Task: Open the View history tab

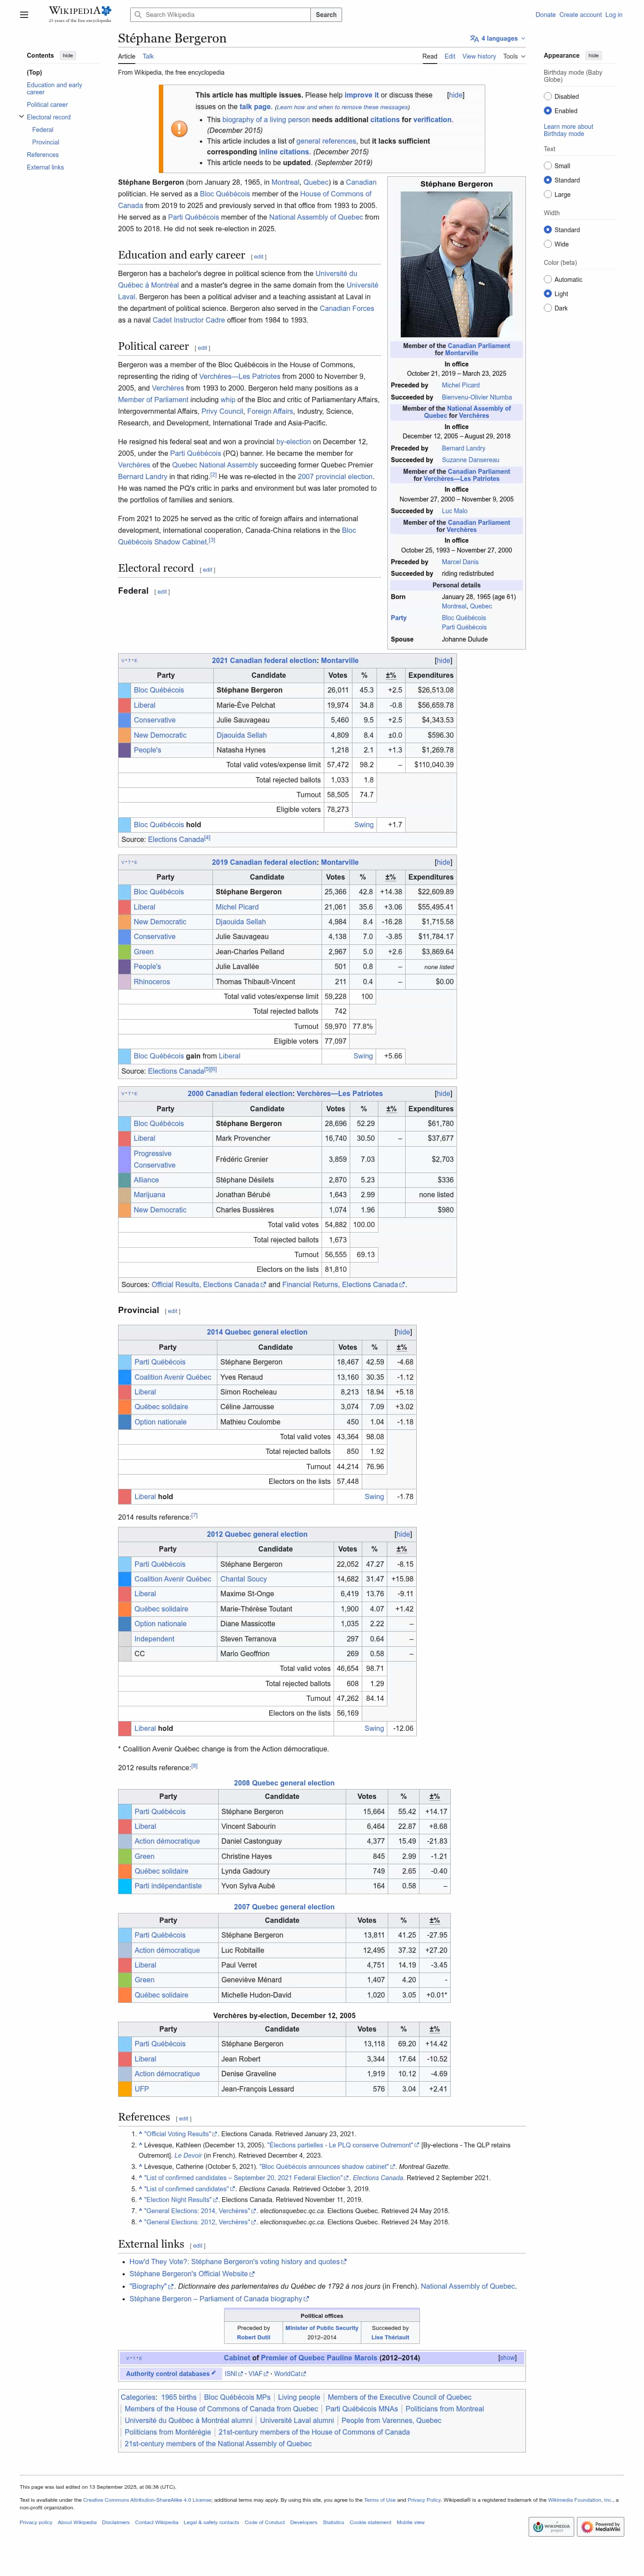Action: (x=478, y=57)
